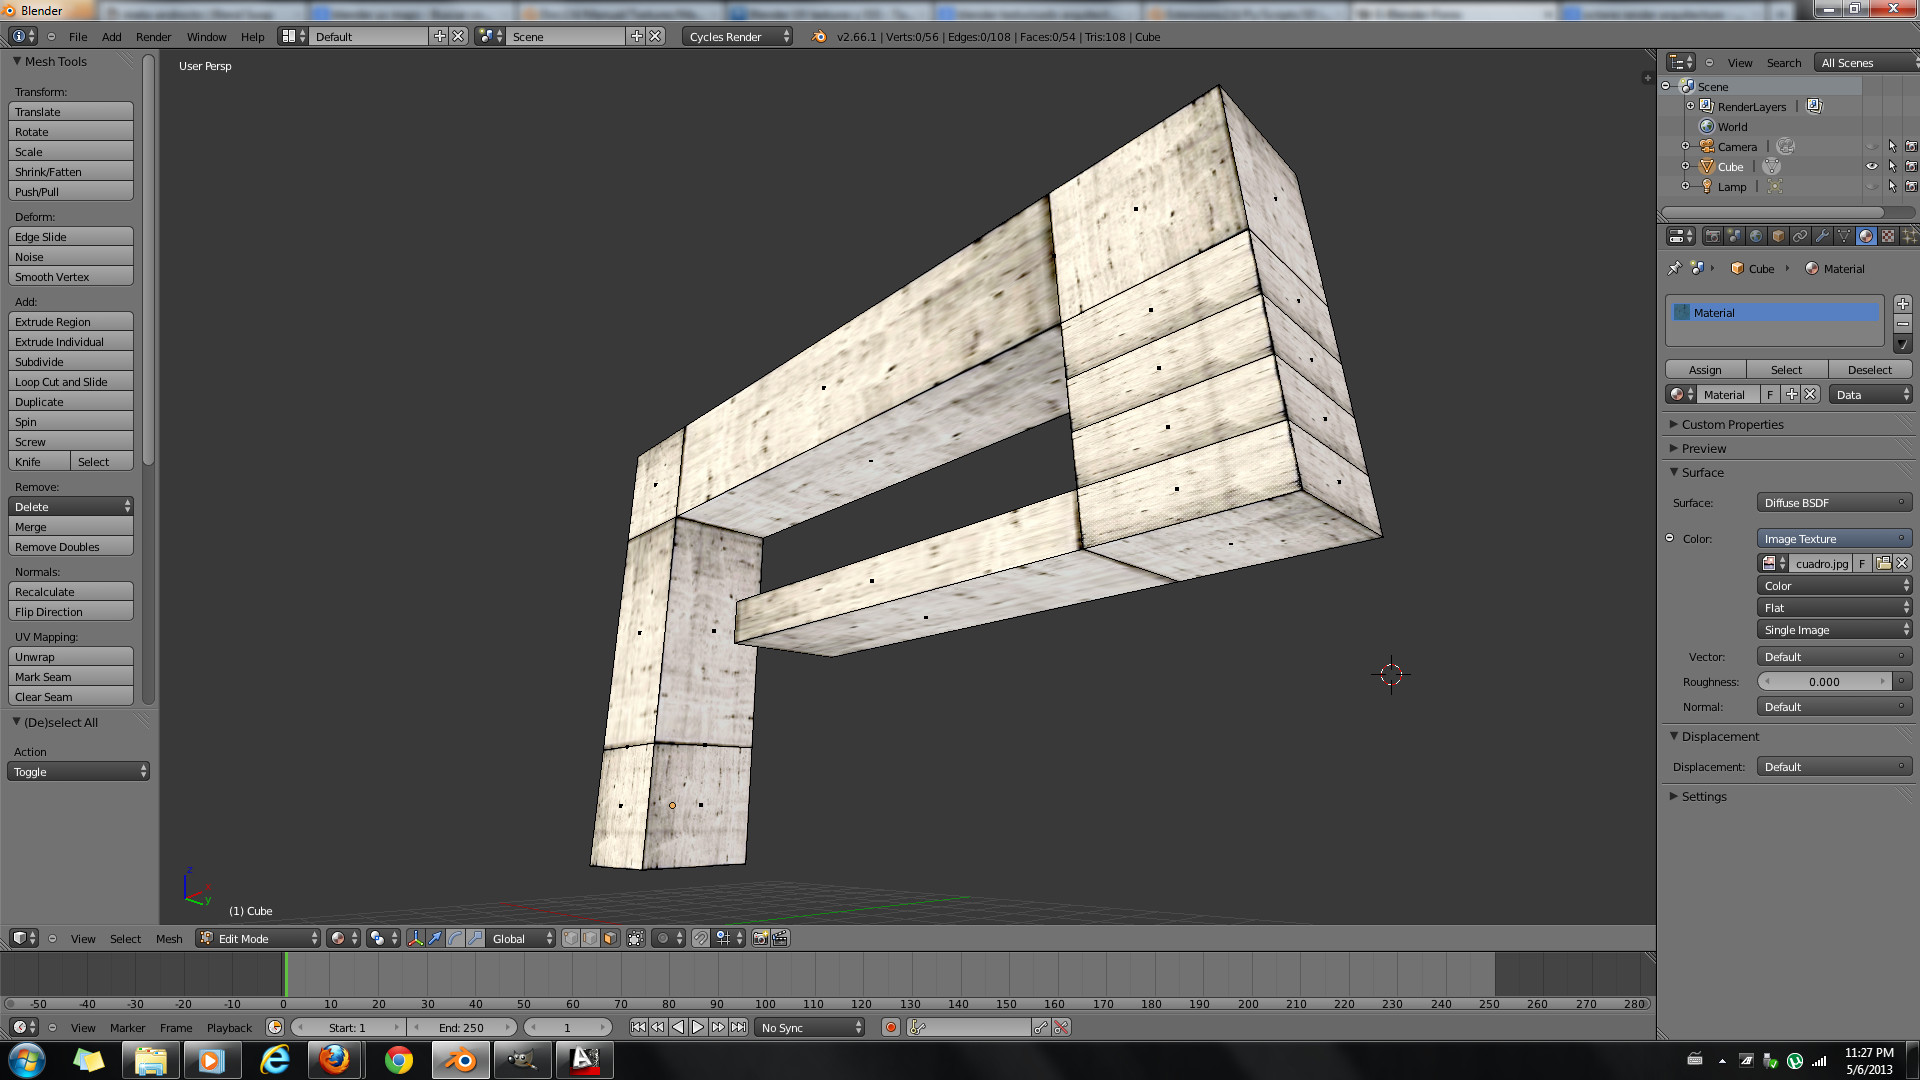1920x1080 pixels.
Task: Click the Roughness value slider
Action: pos(1824,682)
